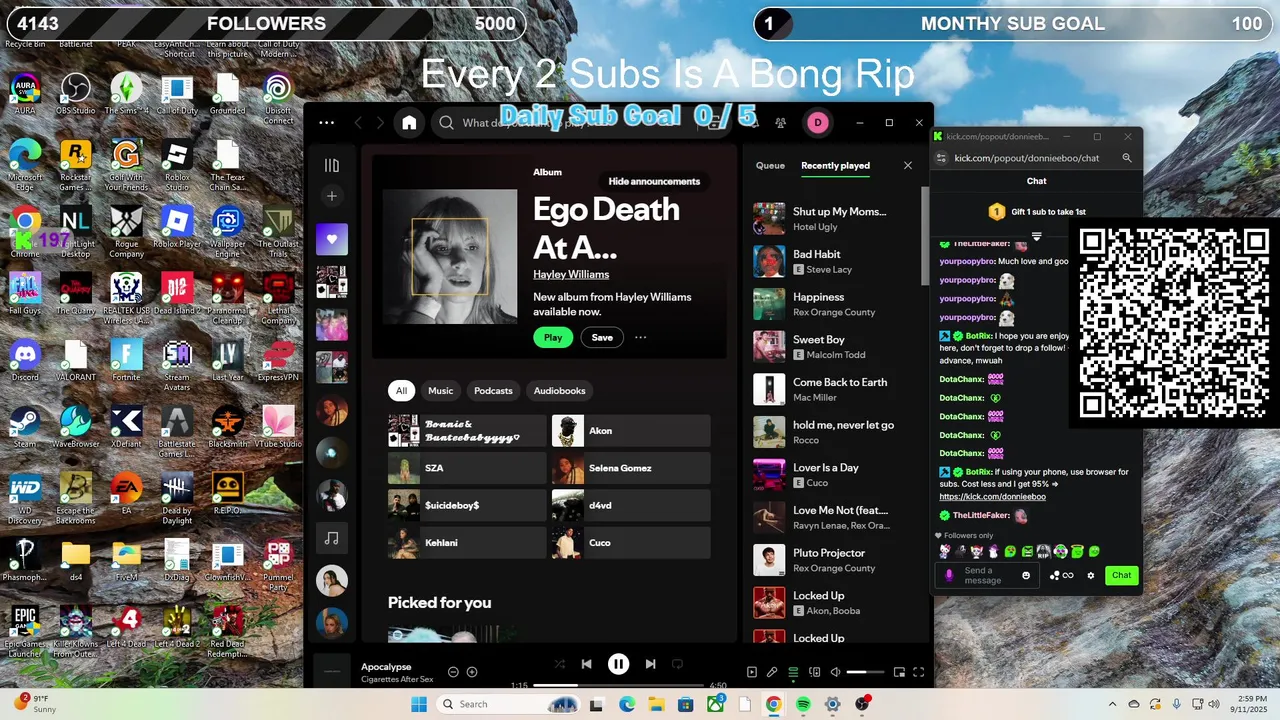Image resolution: width=1280 pixels, height=720 pixels.
Task: Open OBS Studio from the taskbar
Action: point(862,704)
